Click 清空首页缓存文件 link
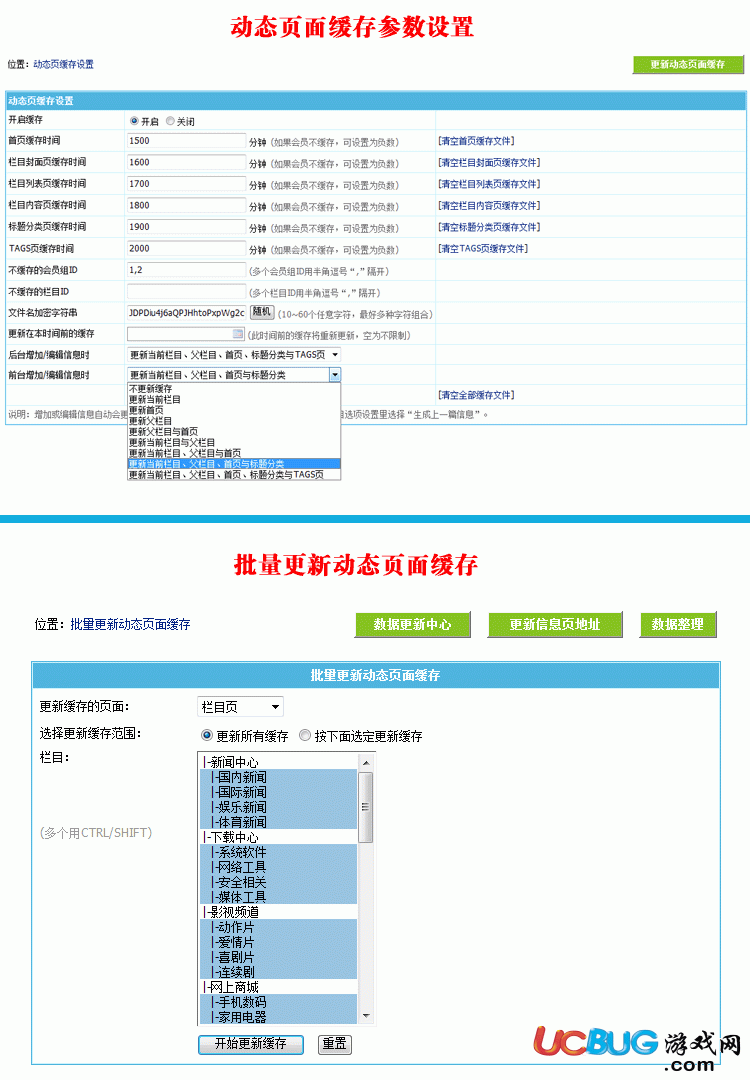750x1080 pixels. pos(477,141)
